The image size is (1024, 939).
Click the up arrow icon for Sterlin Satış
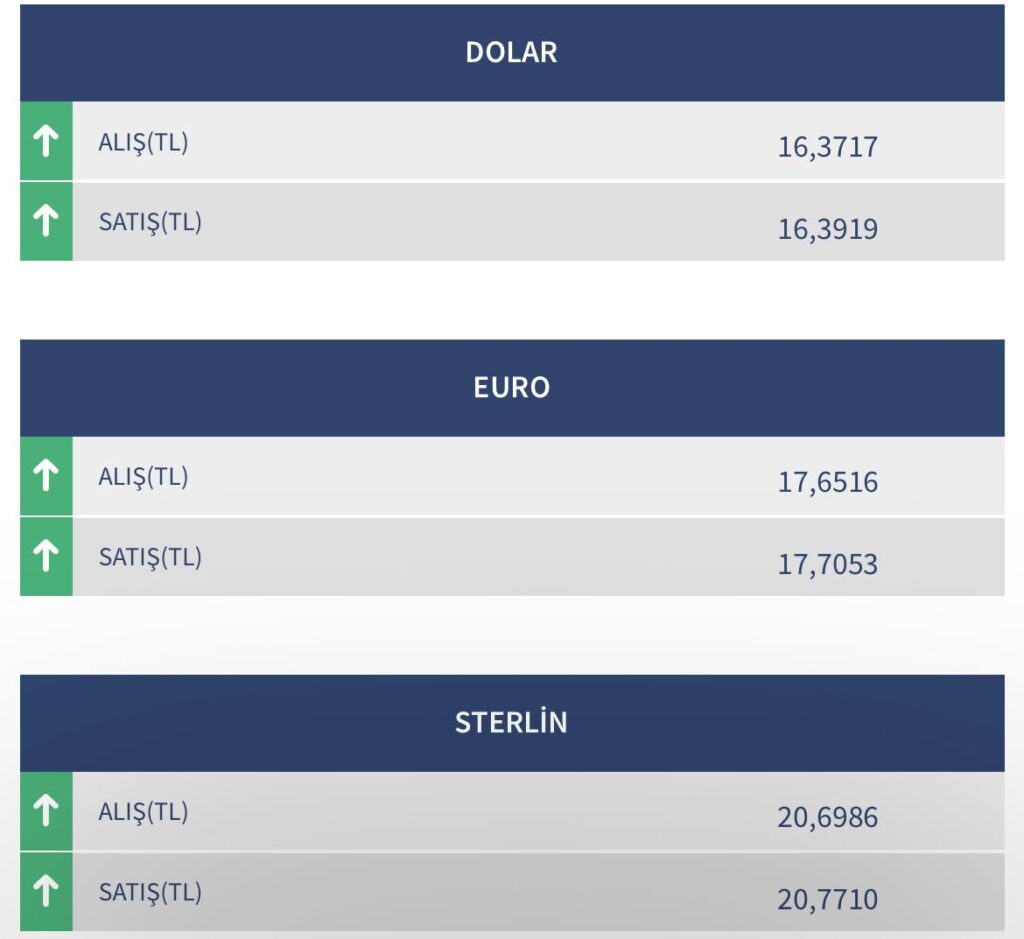tap(46, 891)
